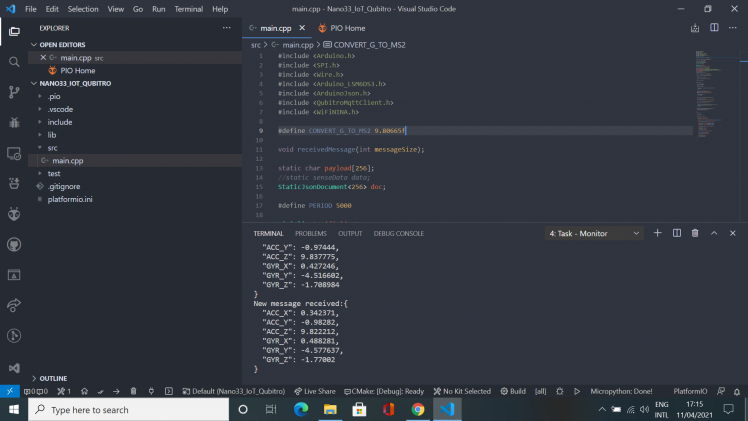Add a new terminal with plus icon
Viewport: 748px width, 421px height.
658,233
